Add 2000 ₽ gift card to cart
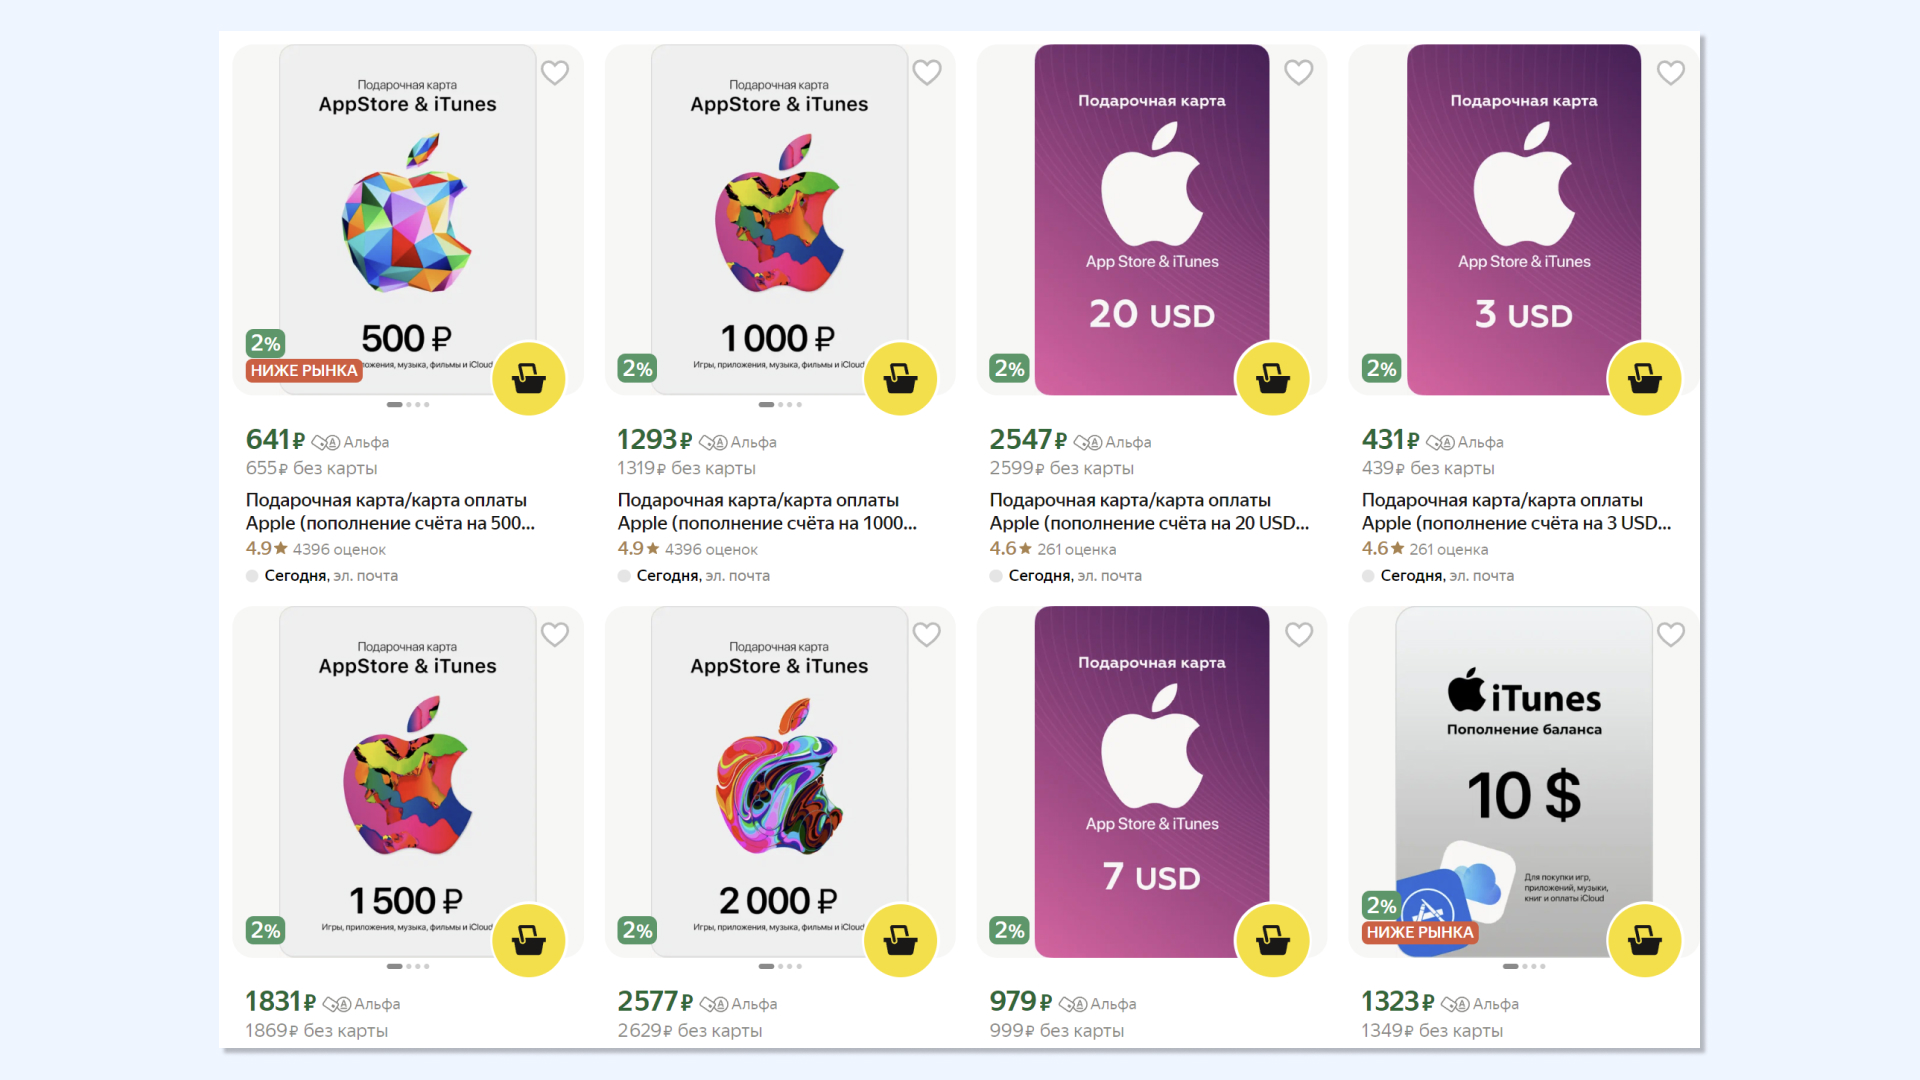This screenshot has width=1920, height=1080. tap(900, 941)
